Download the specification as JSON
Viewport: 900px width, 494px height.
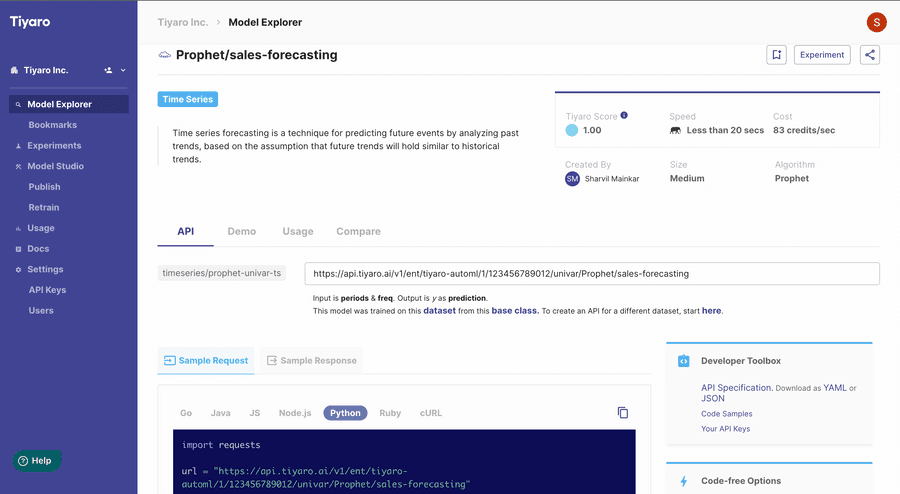(713, 398)
